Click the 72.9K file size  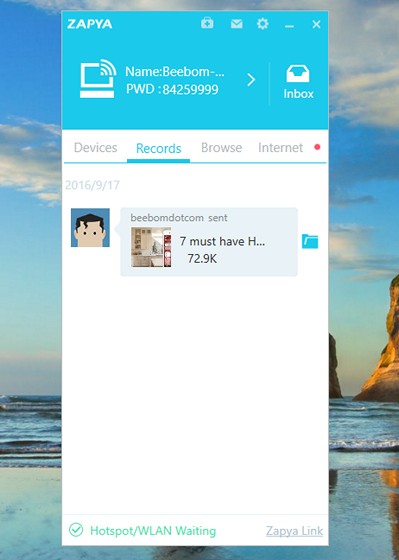click(202, 258)
